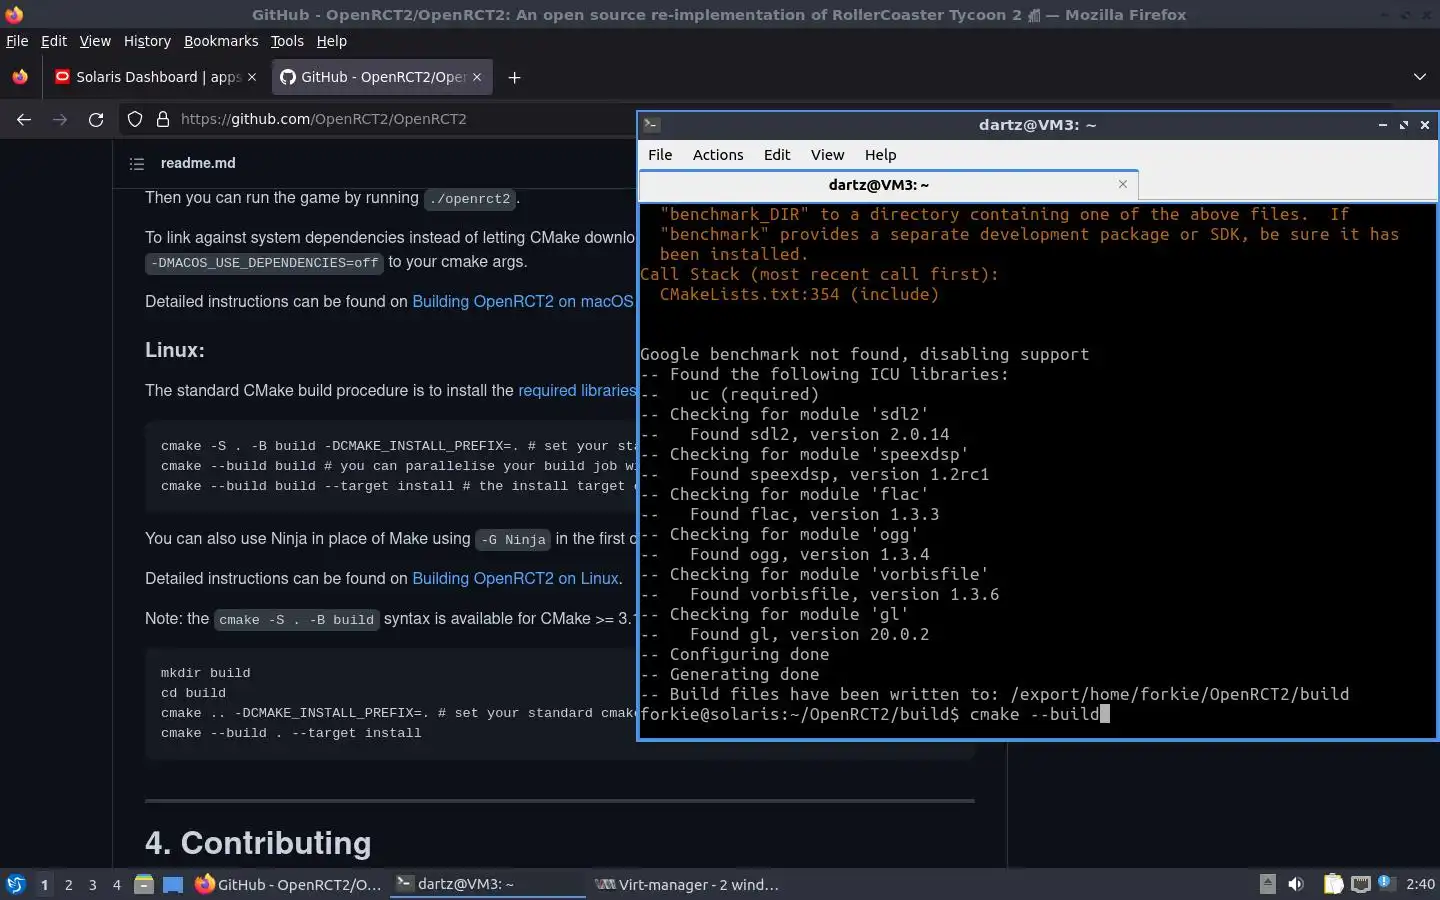Image resolution: width=1440 pixels, height=900 pixels.
Task: Open the terminal Edit menu
Action: tap(777, 155)
